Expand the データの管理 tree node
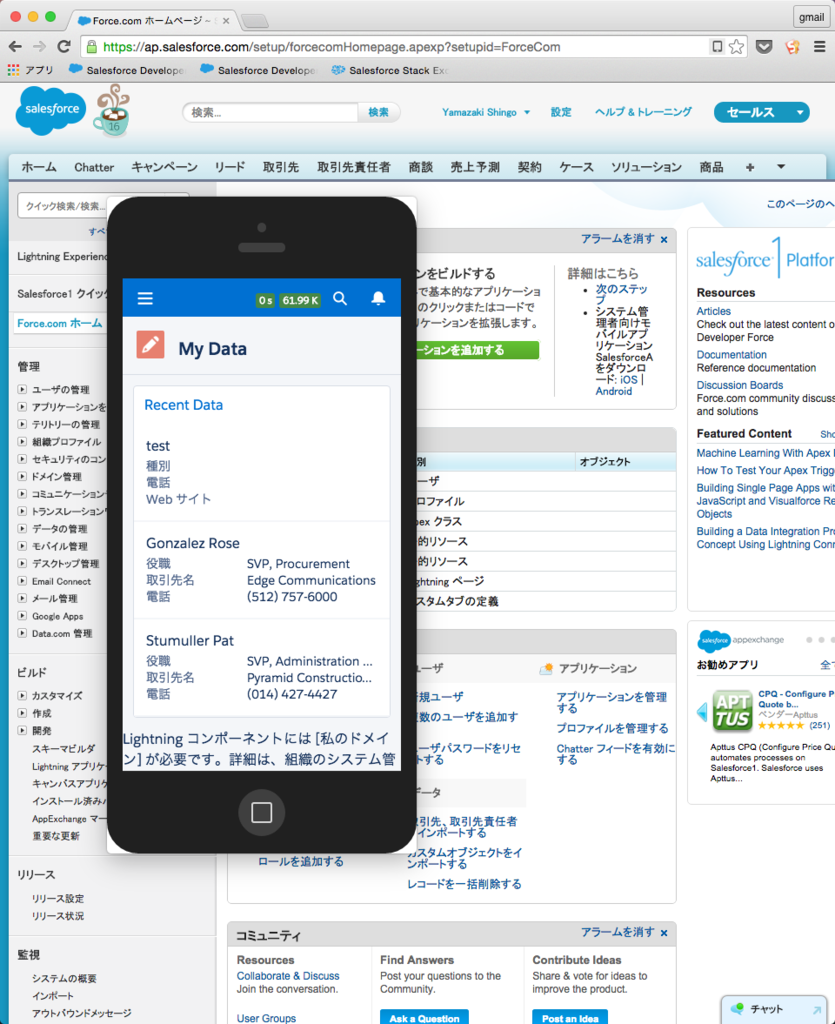 pos(22,528)
